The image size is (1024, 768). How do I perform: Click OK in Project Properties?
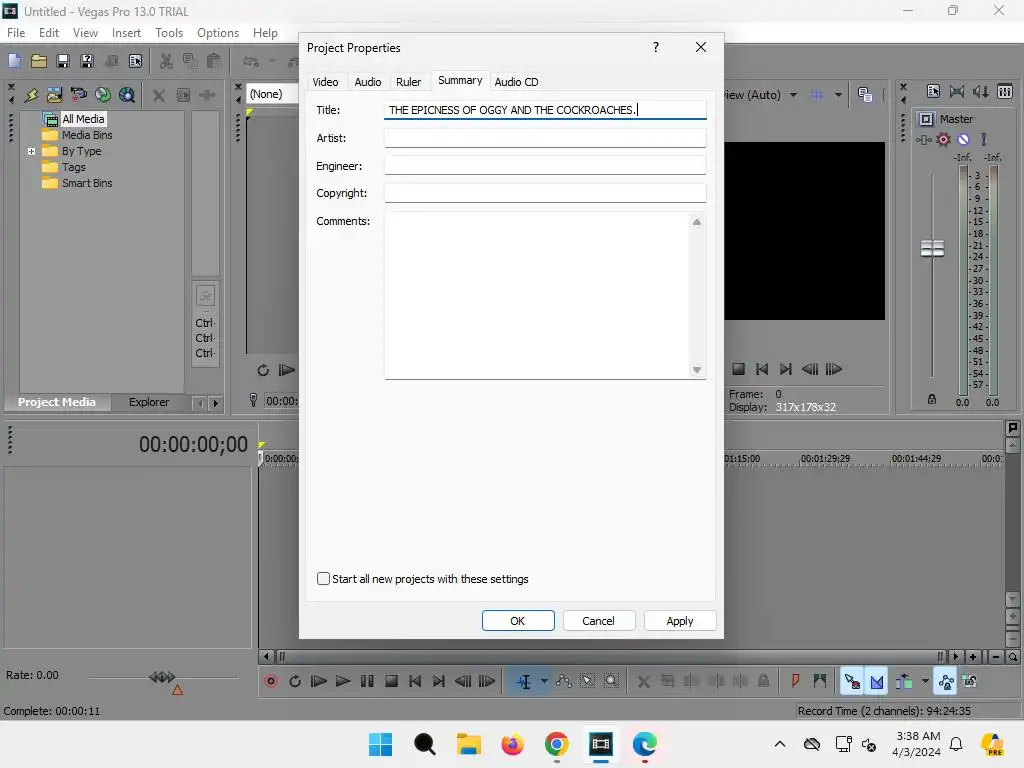coord(518,620)
